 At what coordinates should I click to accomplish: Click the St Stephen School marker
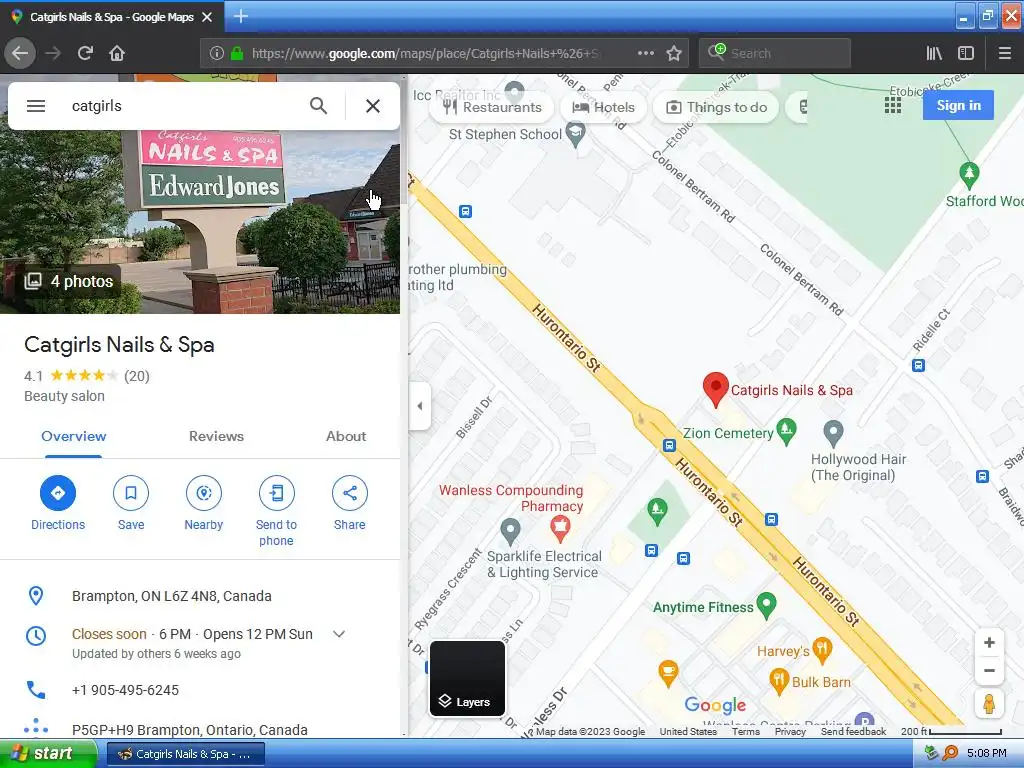(575, 135)
